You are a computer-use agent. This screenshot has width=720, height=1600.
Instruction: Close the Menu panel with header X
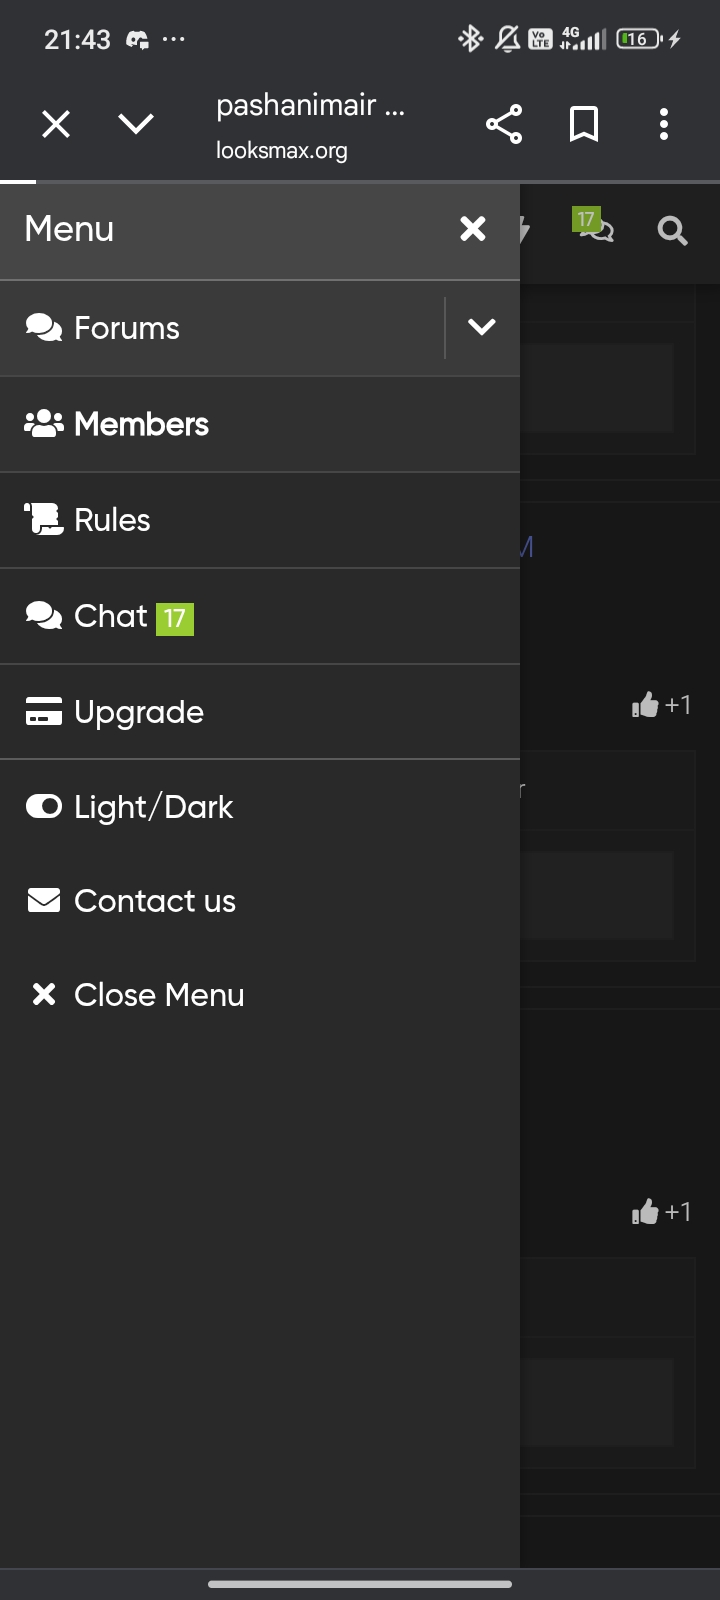point(473,229)
